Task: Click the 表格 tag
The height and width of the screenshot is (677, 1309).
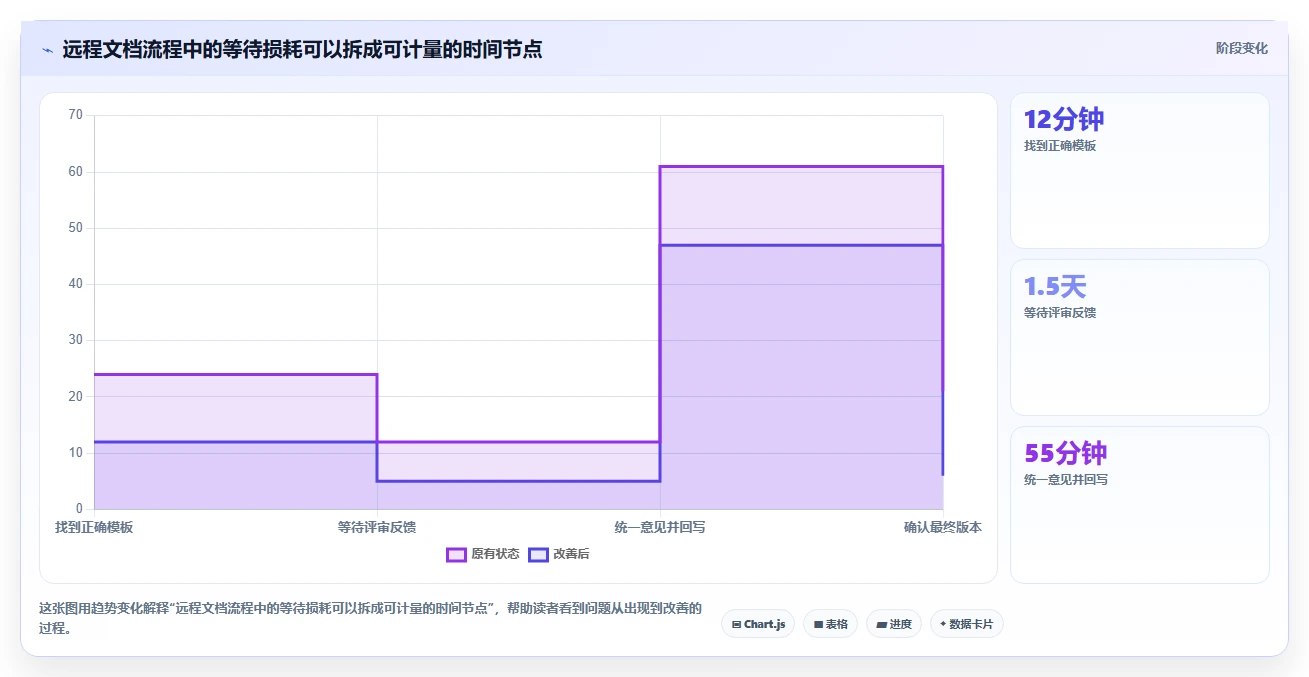Action: pos(830,624)
